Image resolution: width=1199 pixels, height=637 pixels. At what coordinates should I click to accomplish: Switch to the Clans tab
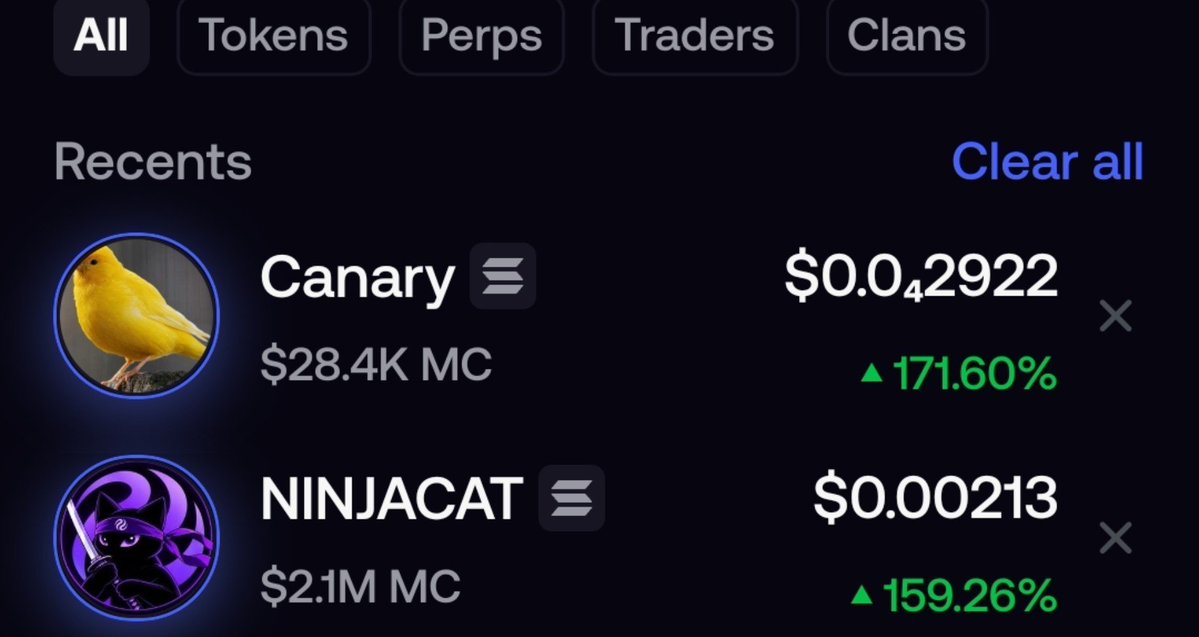[907, 36]
